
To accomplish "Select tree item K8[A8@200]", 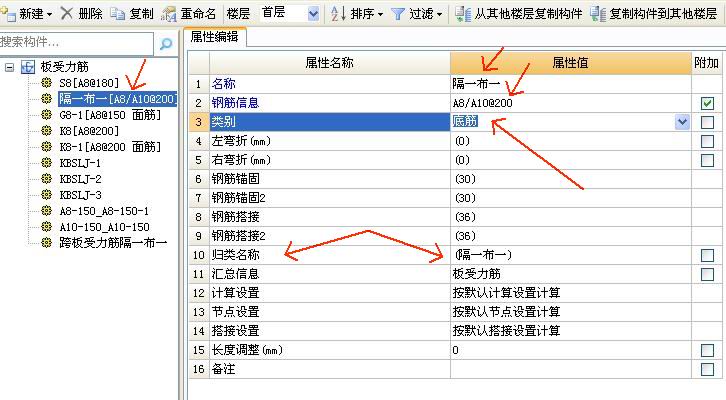I will [x=89, y=131].
